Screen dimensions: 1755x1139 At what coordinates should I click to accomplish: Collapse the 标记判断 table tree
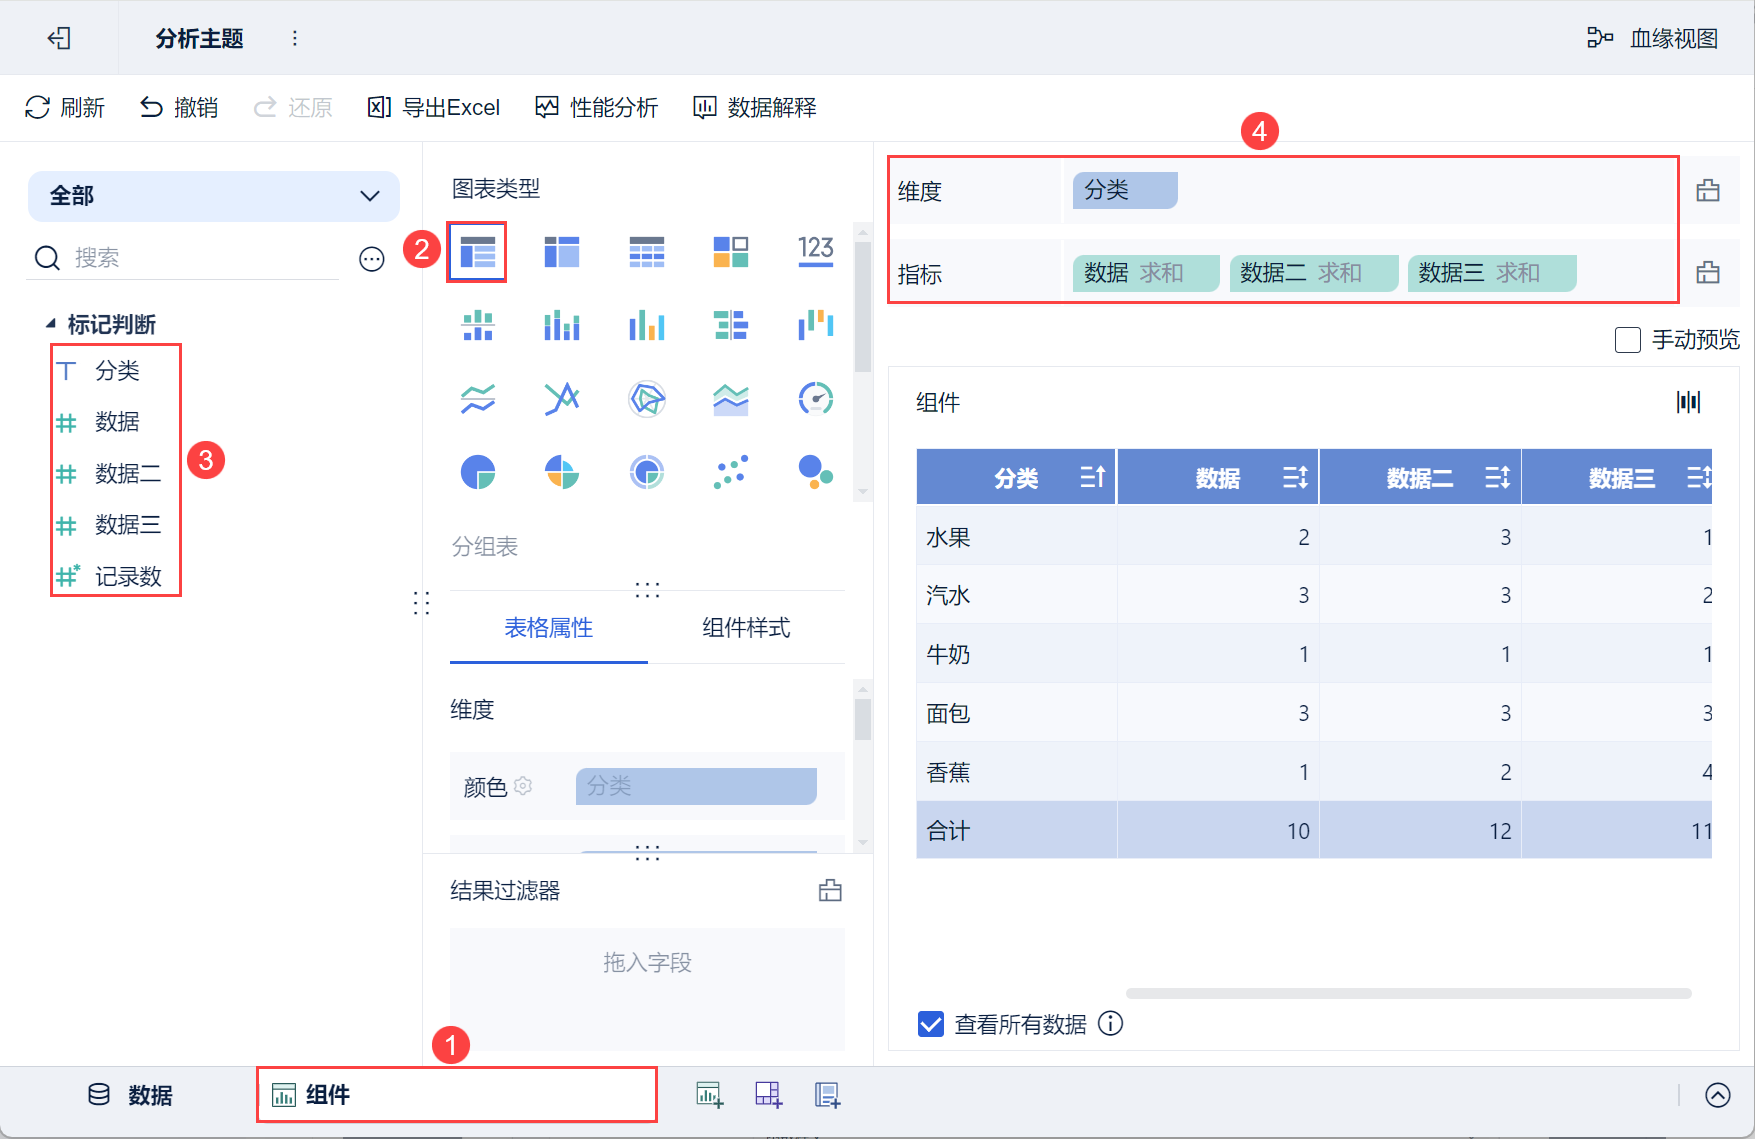[x=50, y=324]
